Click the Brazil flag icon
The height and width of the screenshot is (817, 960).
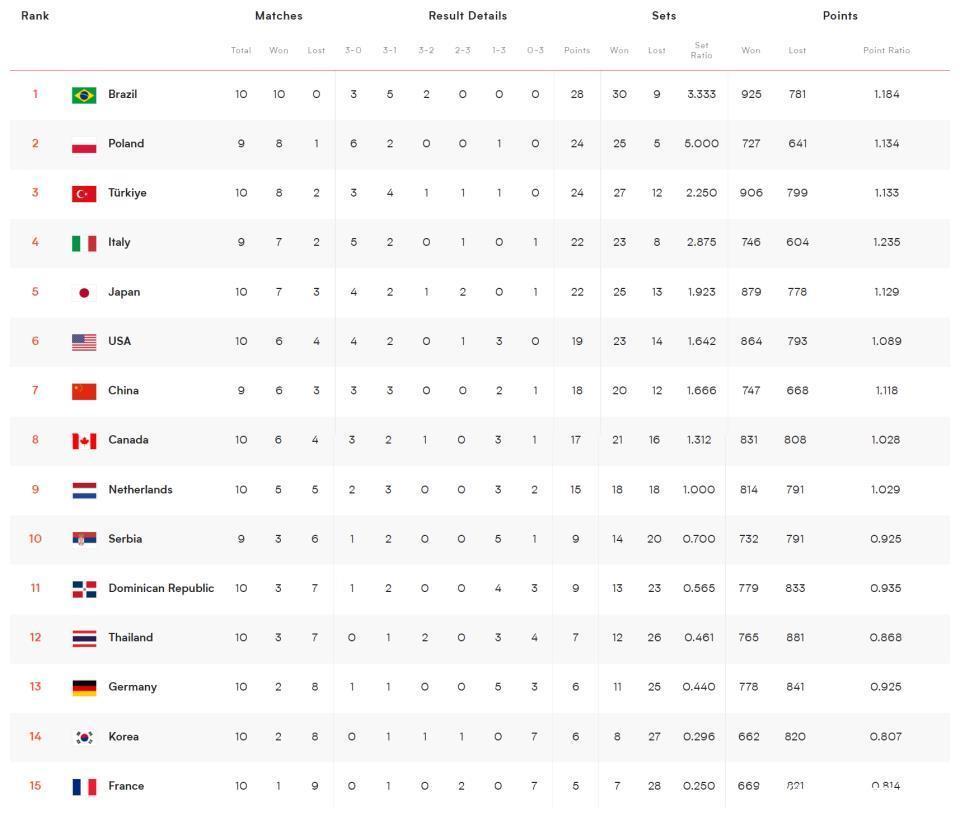click(x=84, y=95)
